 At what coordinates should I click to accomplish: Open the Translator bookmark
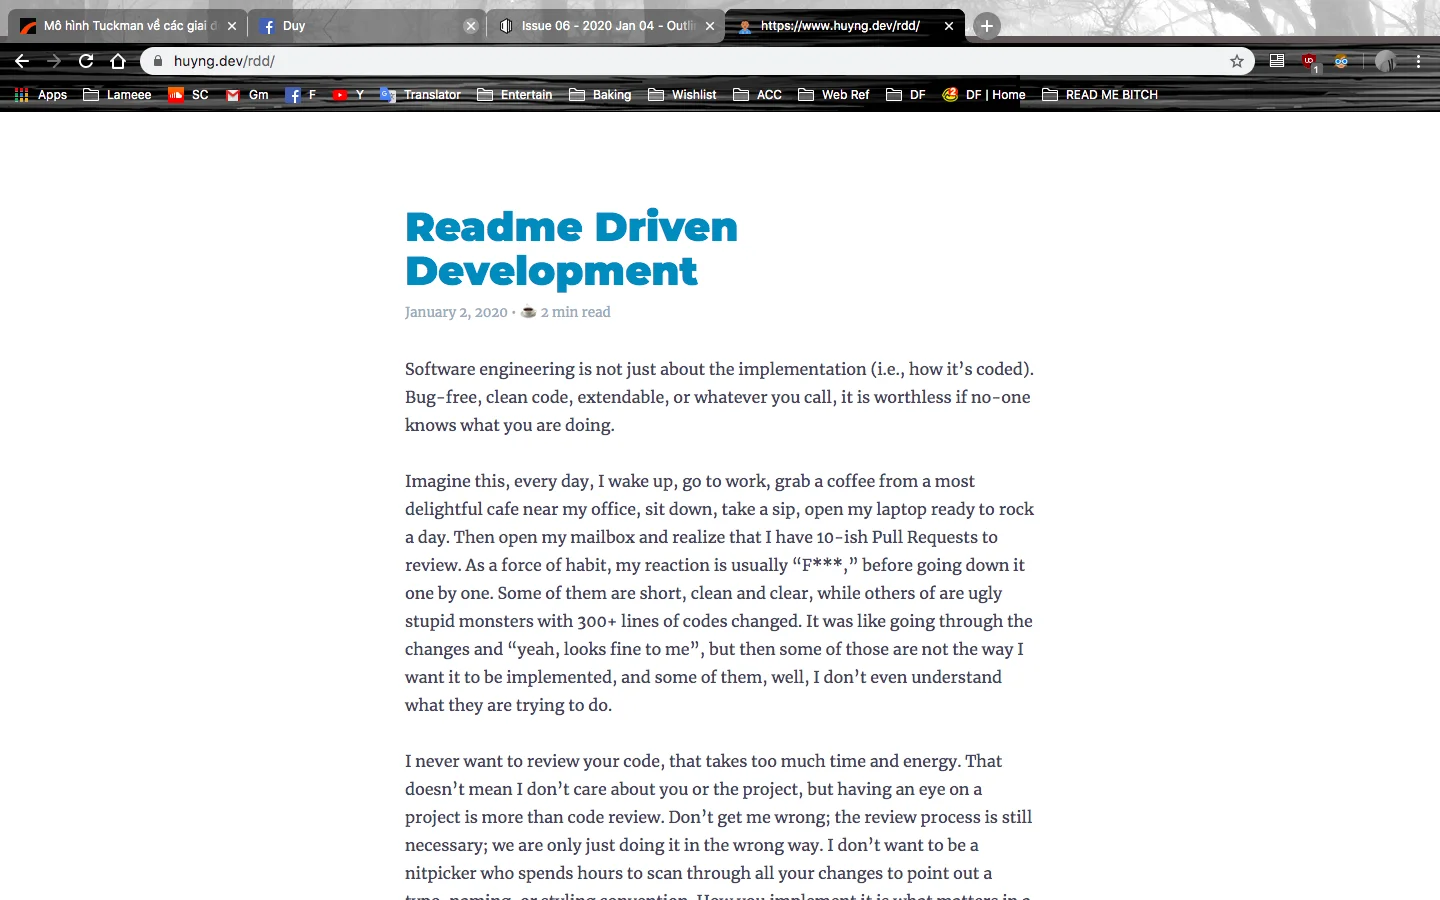(420, 95)
